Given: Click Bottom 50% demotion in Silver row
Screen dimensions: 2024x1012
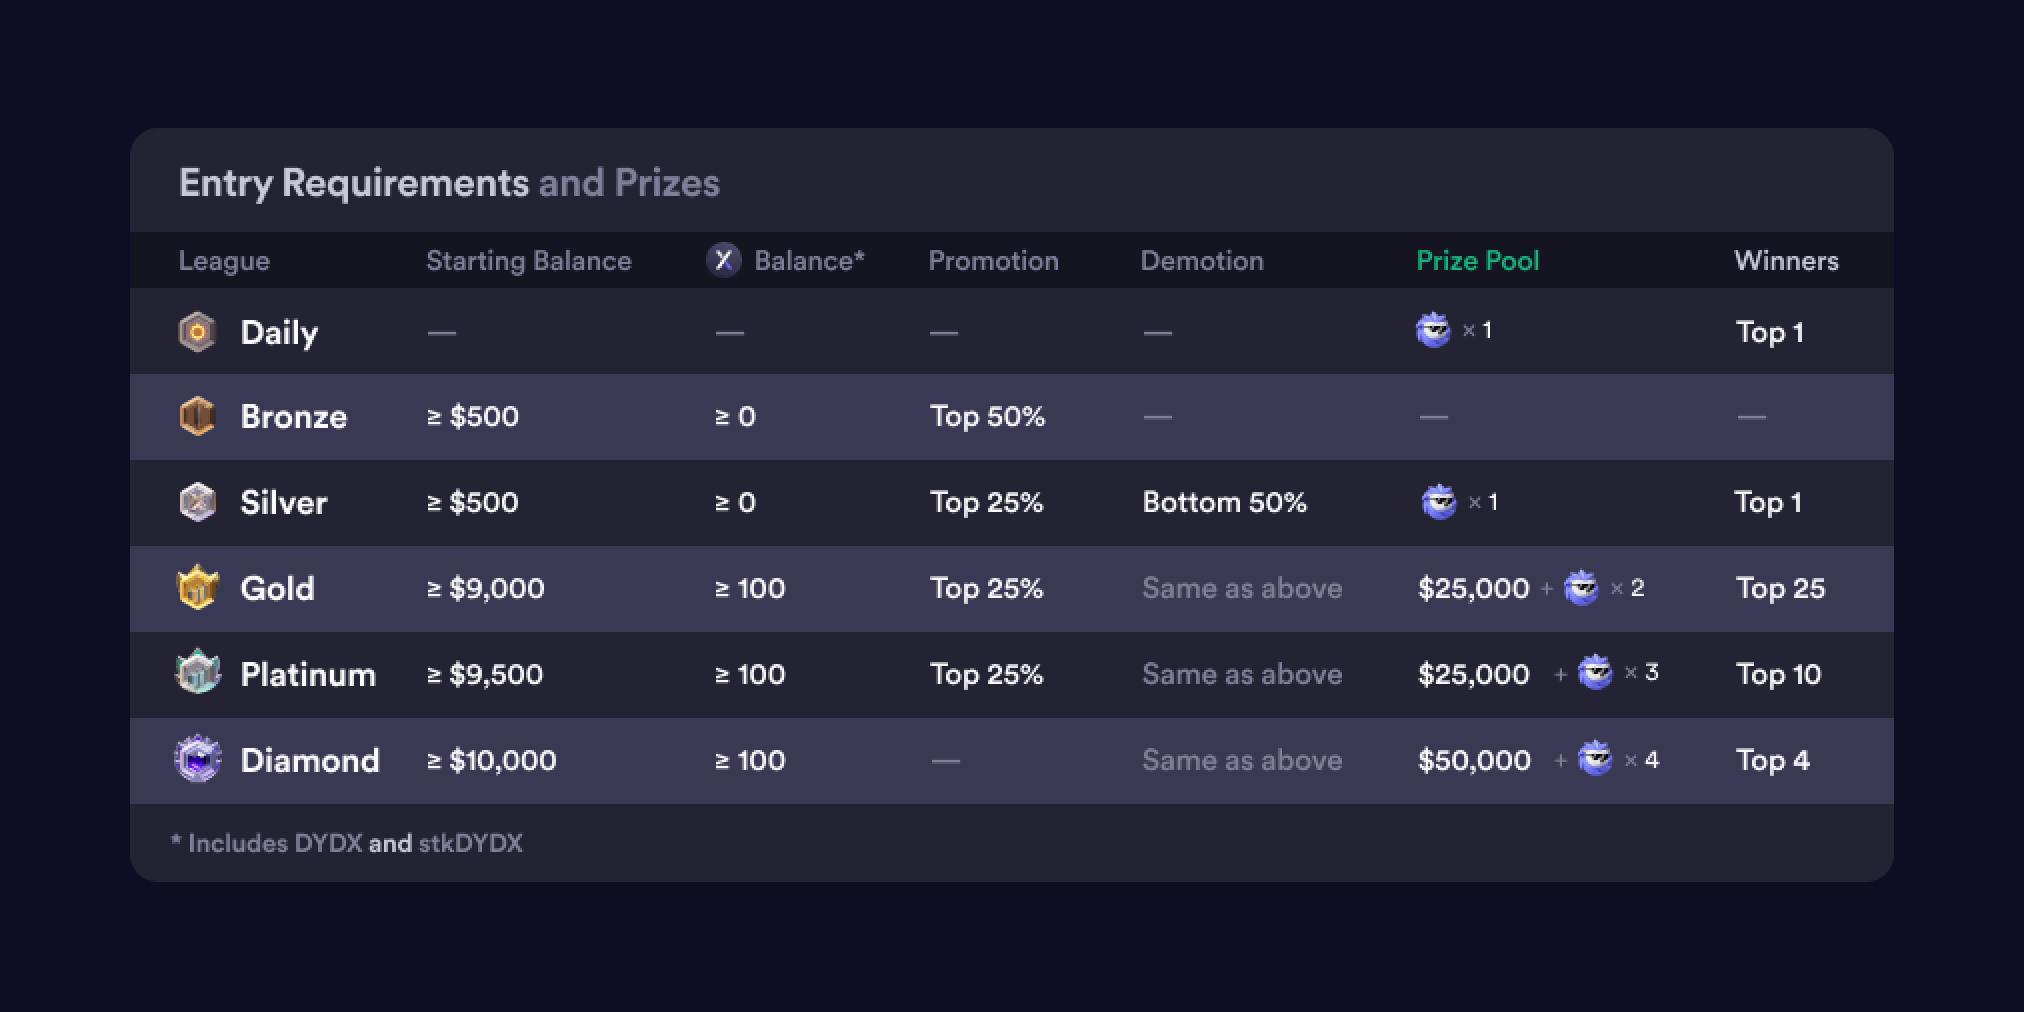Looking at the screenshot, I should (x=1224, y=502).
